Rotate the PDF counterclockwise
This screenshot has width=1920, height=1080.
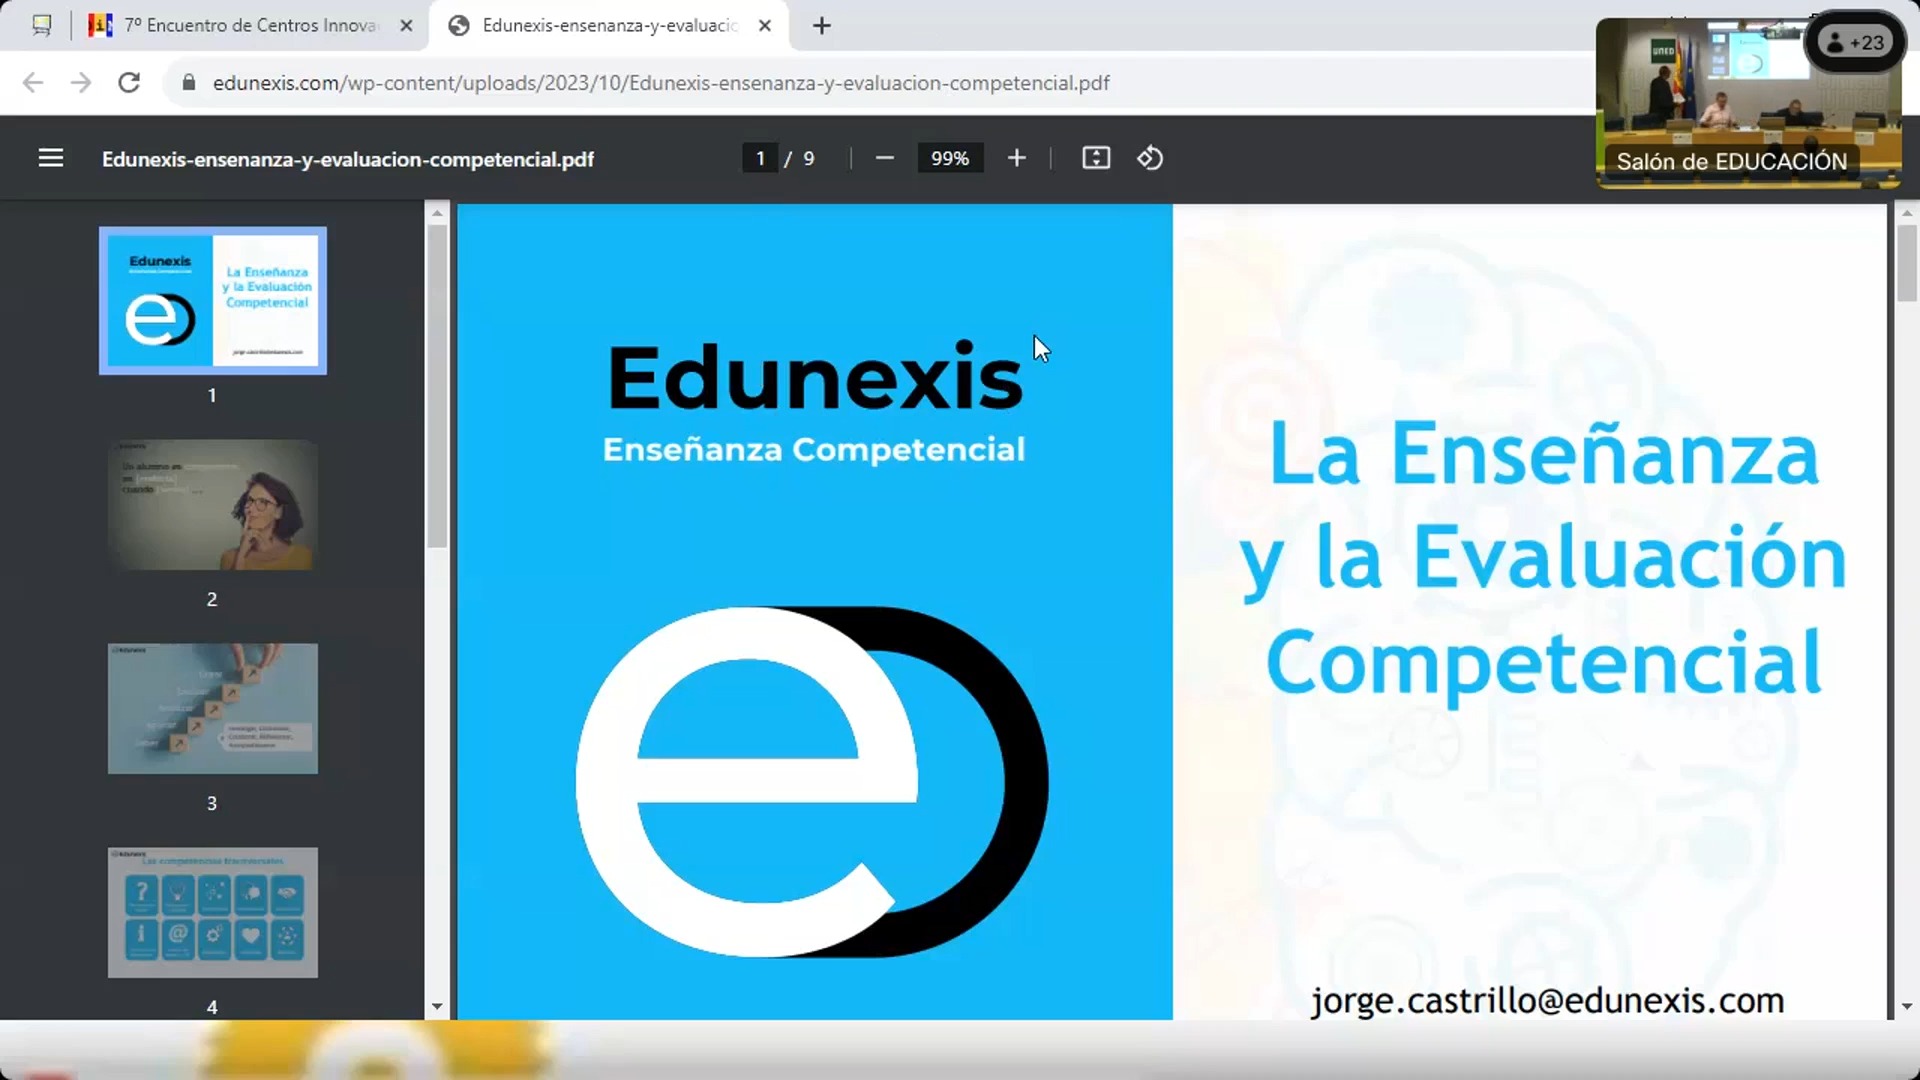[1150, 158]
